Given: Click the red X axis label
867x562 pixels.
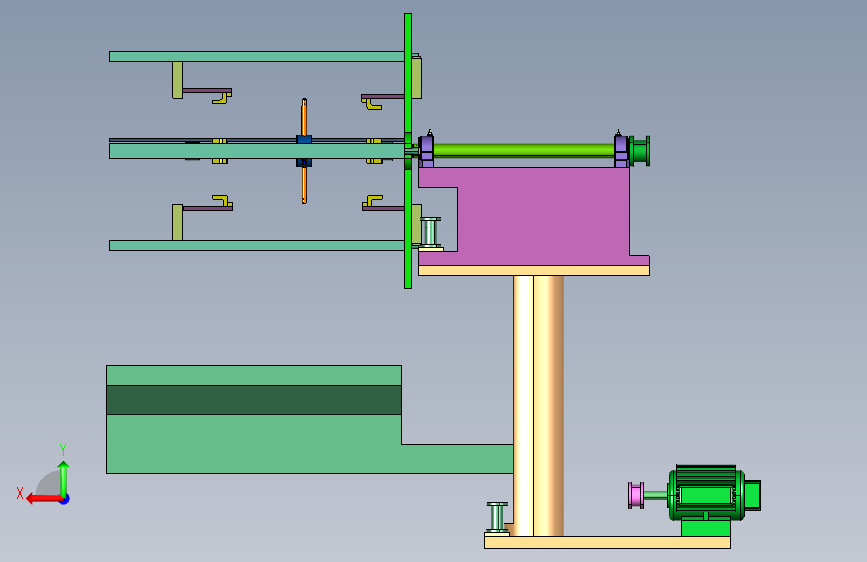Looking at the screenshot, I should 20,493.
